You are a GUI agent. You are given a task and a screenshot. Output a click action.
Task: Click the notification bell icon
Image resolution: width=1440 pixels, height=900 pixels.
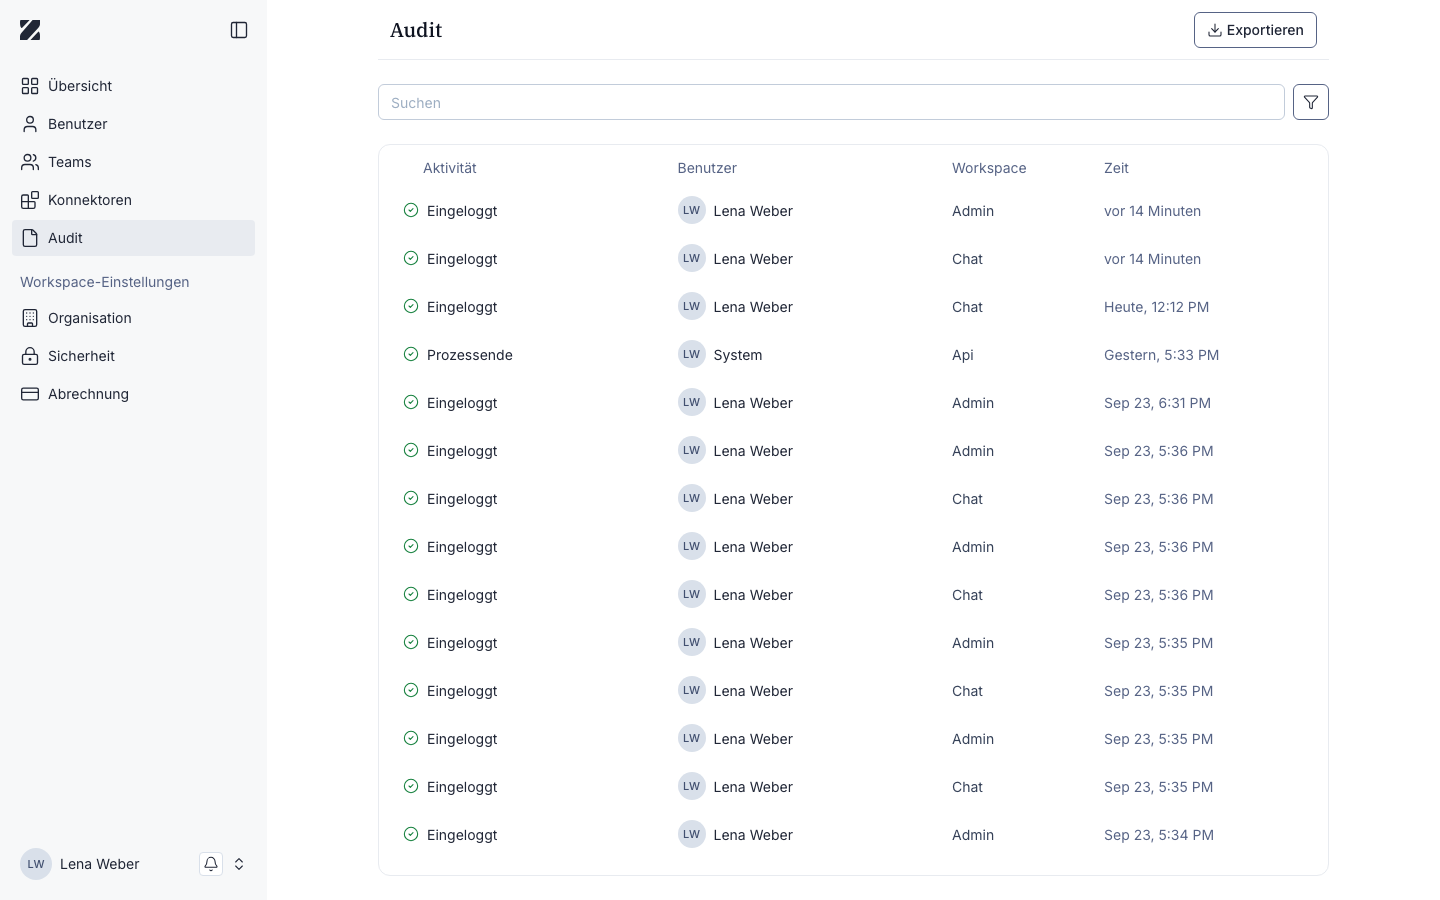[211, 864]
